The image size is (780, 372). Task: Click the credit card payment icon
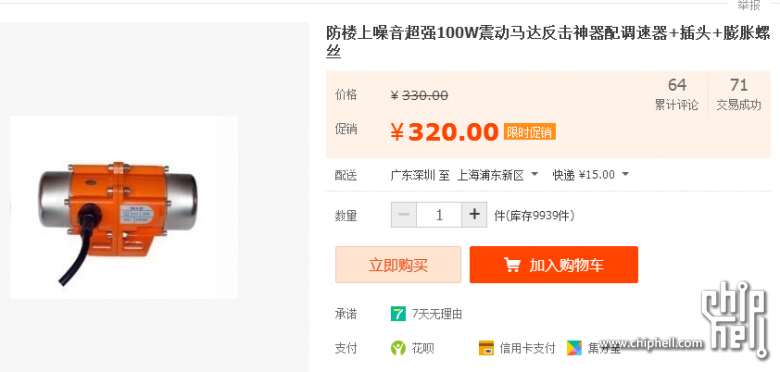(x=486, y=348)
